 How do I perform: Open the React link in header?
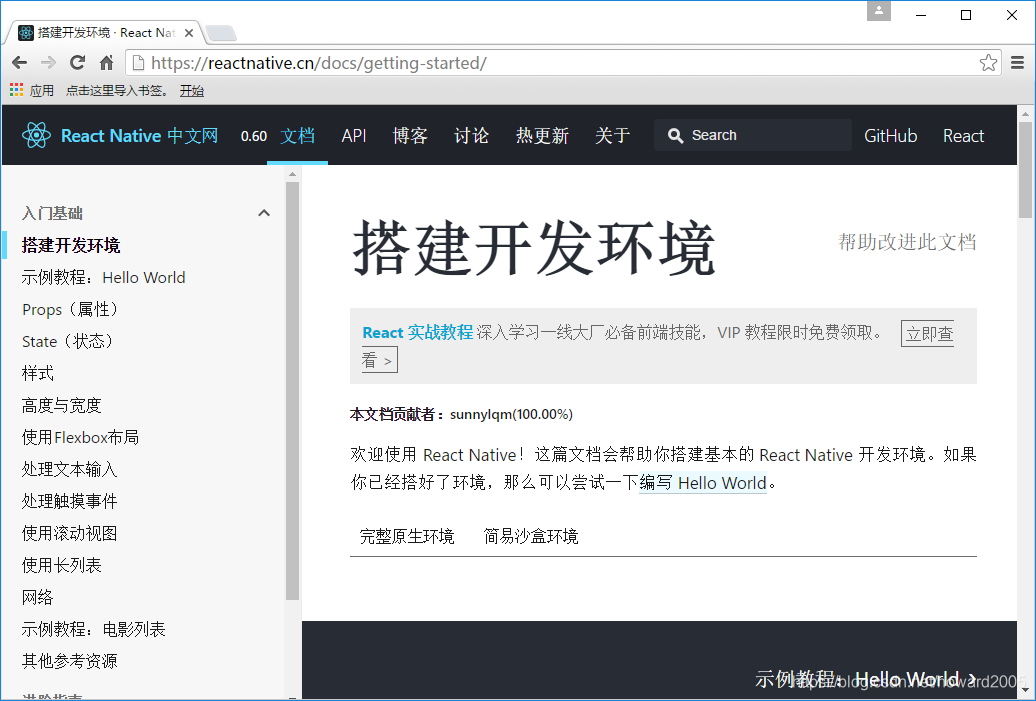[963, 136]
